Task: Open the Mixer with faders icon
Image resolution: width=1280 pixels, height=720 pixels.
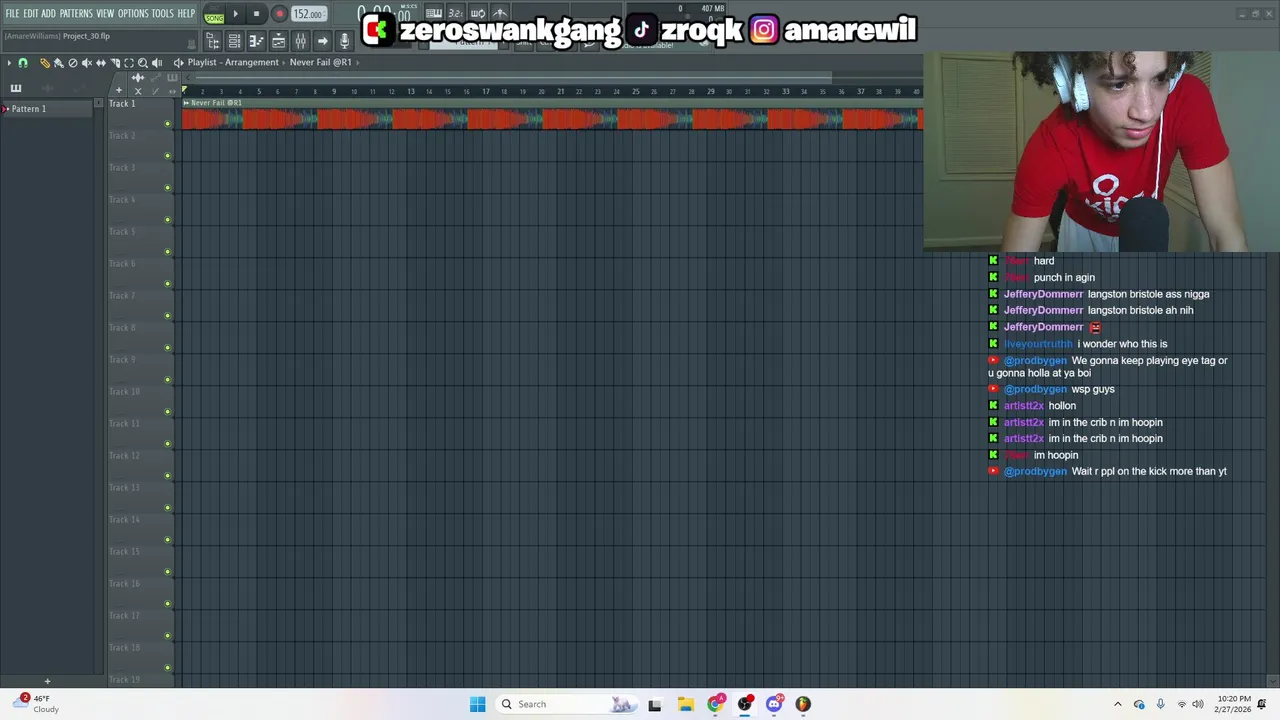Action: pyautogui.click(x=300, y=41)
